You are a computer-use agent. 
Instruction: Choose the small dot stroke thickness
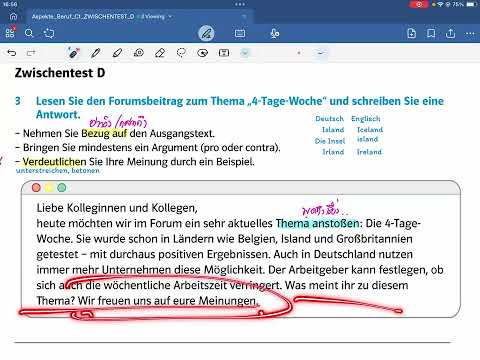299,53
